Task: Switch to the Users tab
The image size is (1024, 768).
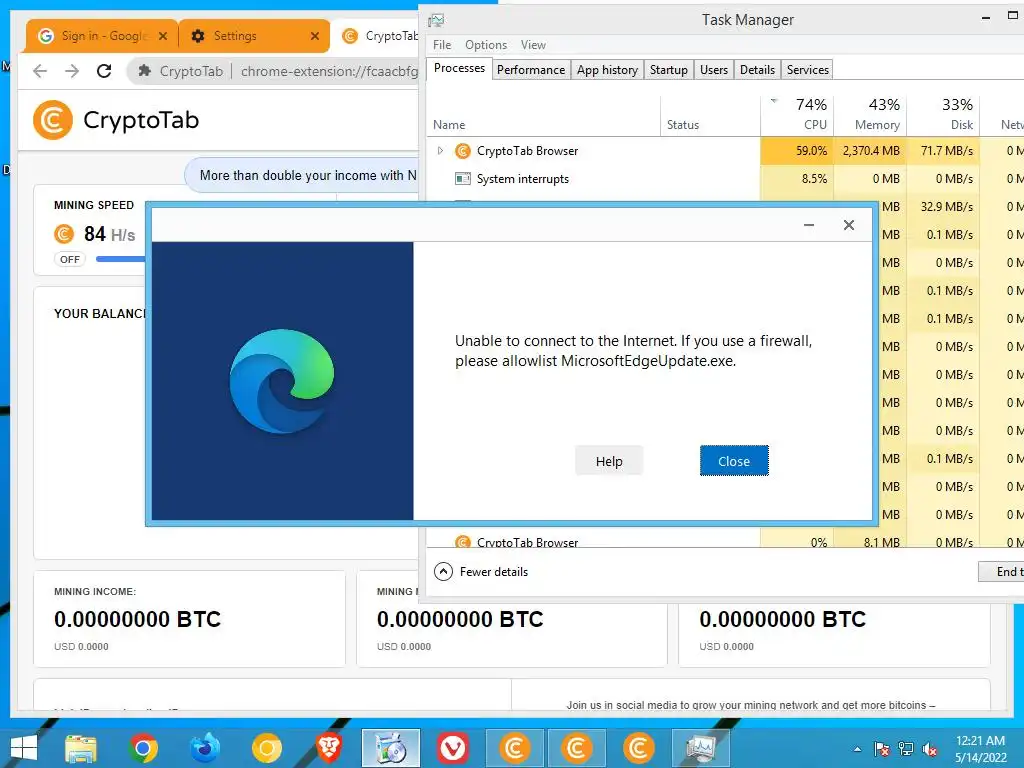Action: [x=714, y=70]
